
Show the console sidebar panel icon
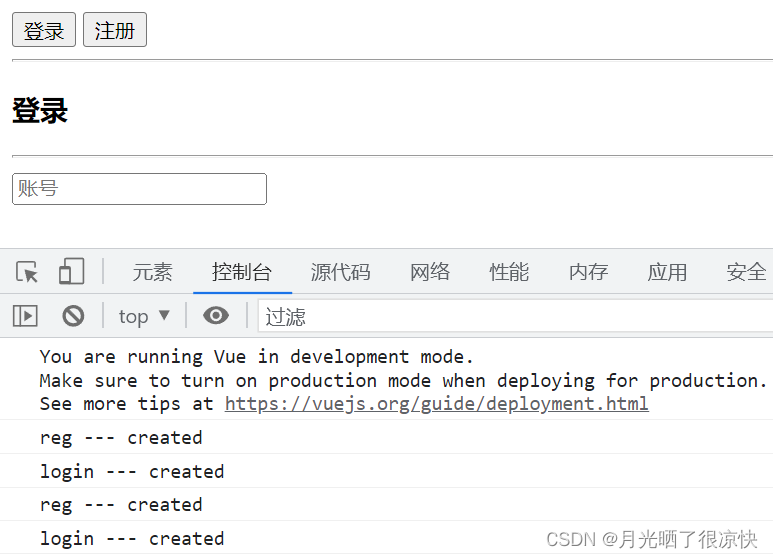click(25, 316)
